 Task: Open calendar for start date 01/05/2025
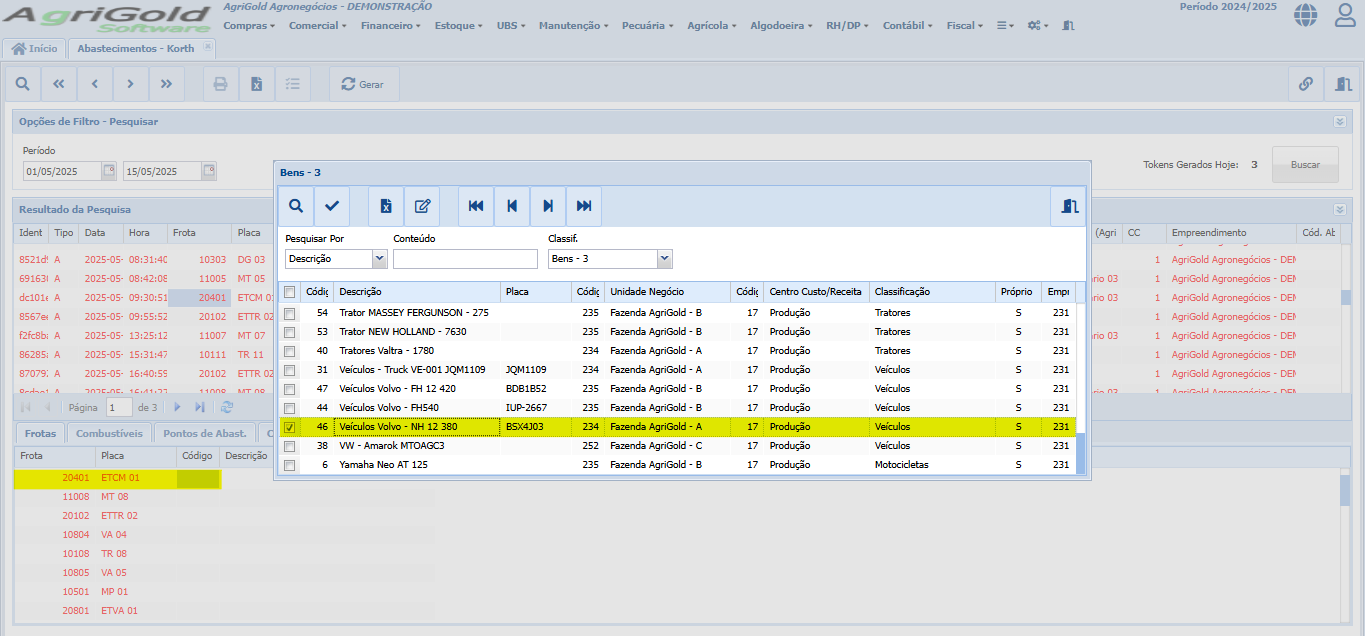pyautogui.click(x=109, y=171)
